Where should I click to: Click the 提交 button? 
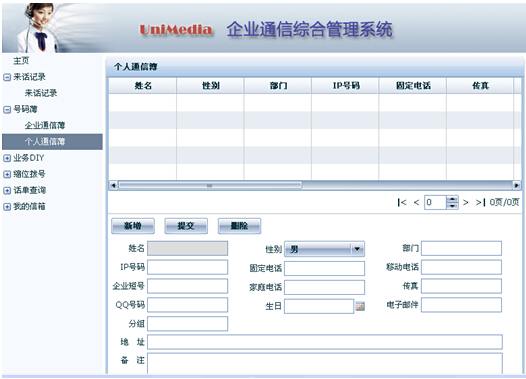(186, 226)
